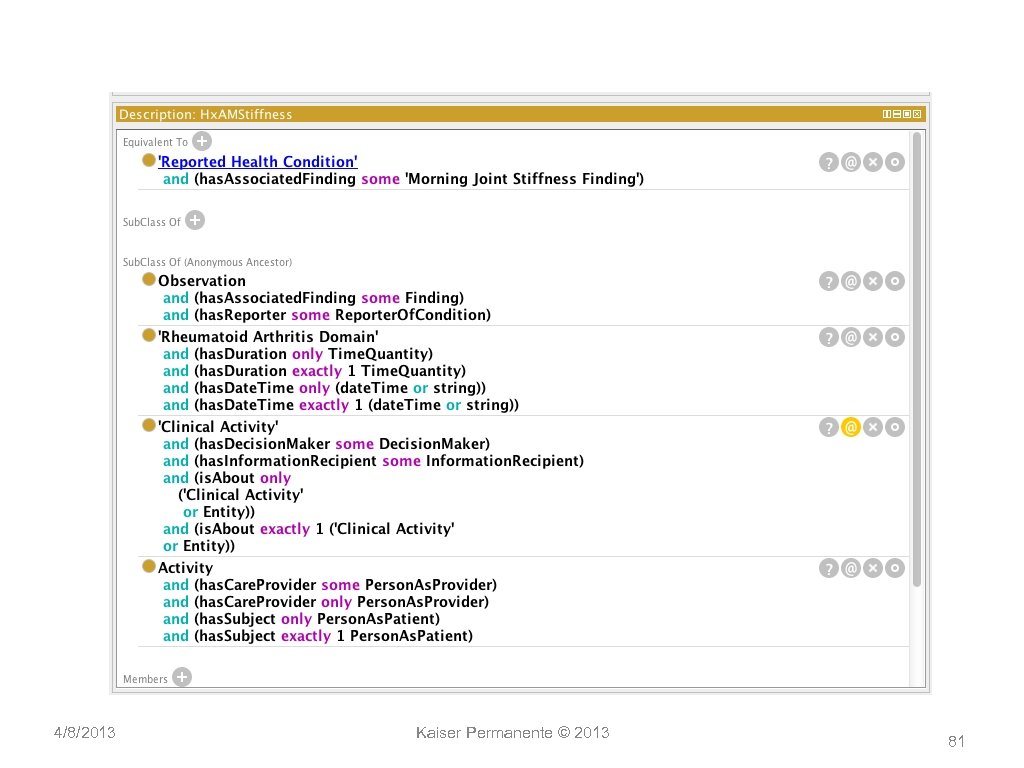The image size is (1024, 768).
Task: Click circle edit icon on Activity row
Action: (895, 569)
